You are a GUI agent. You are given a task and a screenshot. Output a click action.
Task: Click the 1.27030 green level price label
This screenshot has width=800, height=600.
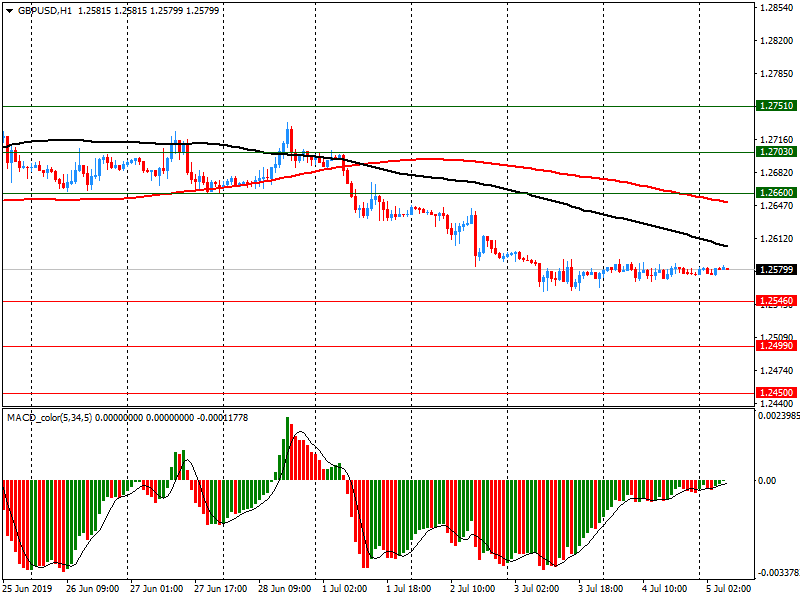pos(776,152)
